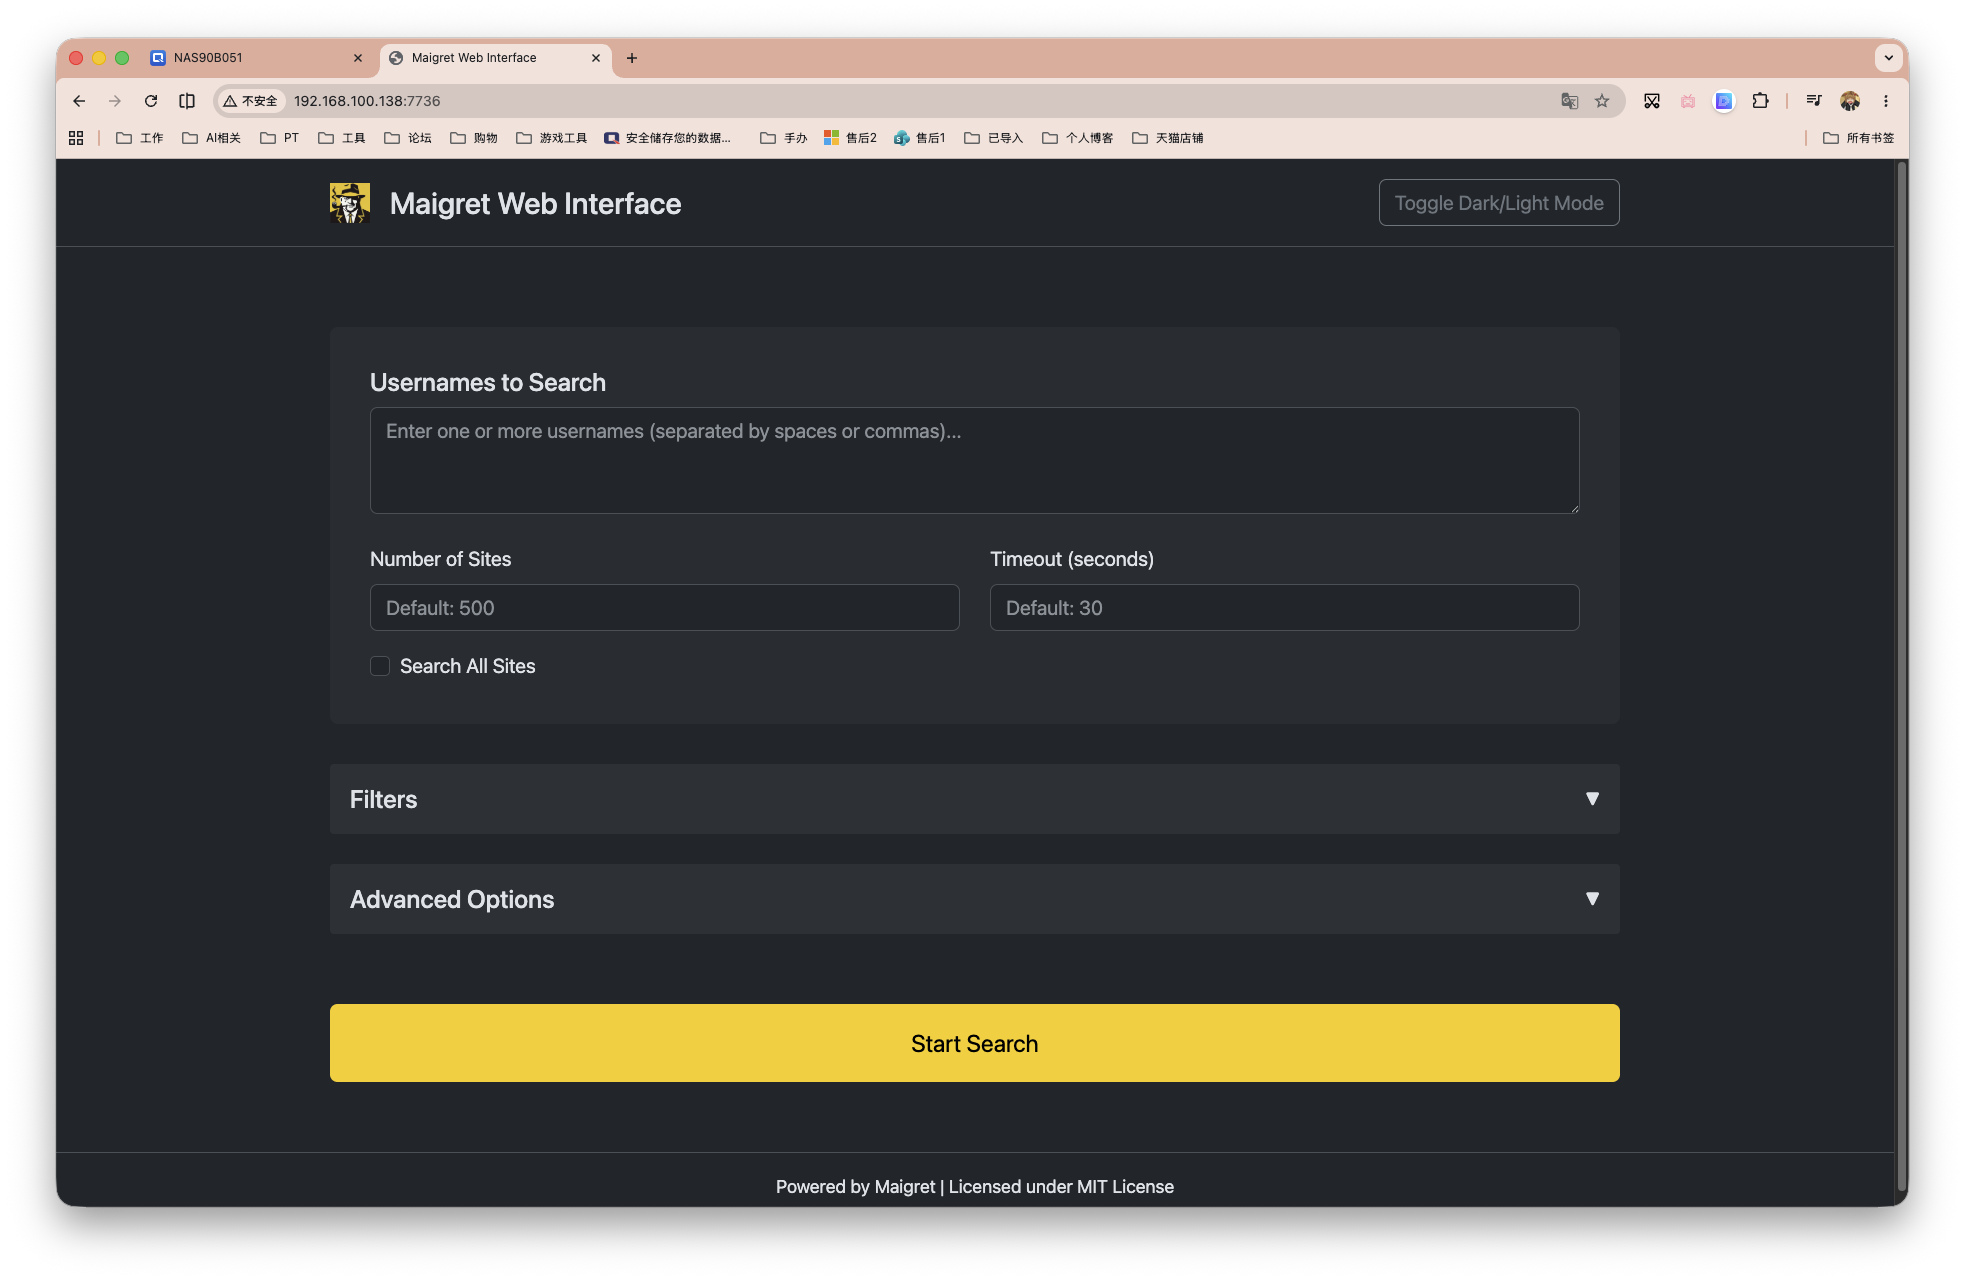Screen dimensions: 1965x1281
Task: Open the Chrome three-dot menu
Action: pos(1886,101)
